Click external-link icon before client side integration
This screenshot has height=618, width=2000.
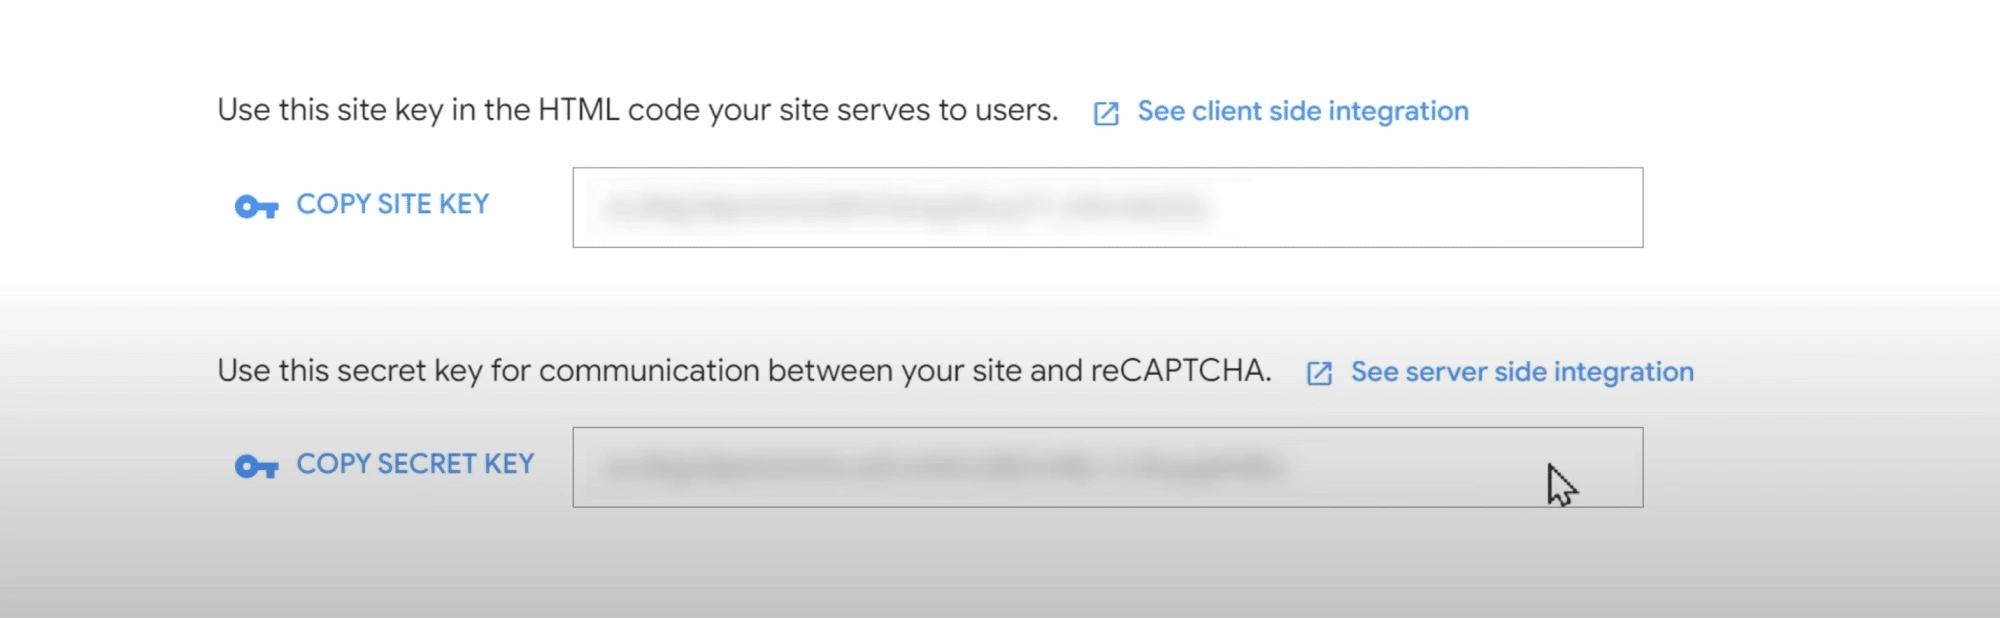point(1106,113)
